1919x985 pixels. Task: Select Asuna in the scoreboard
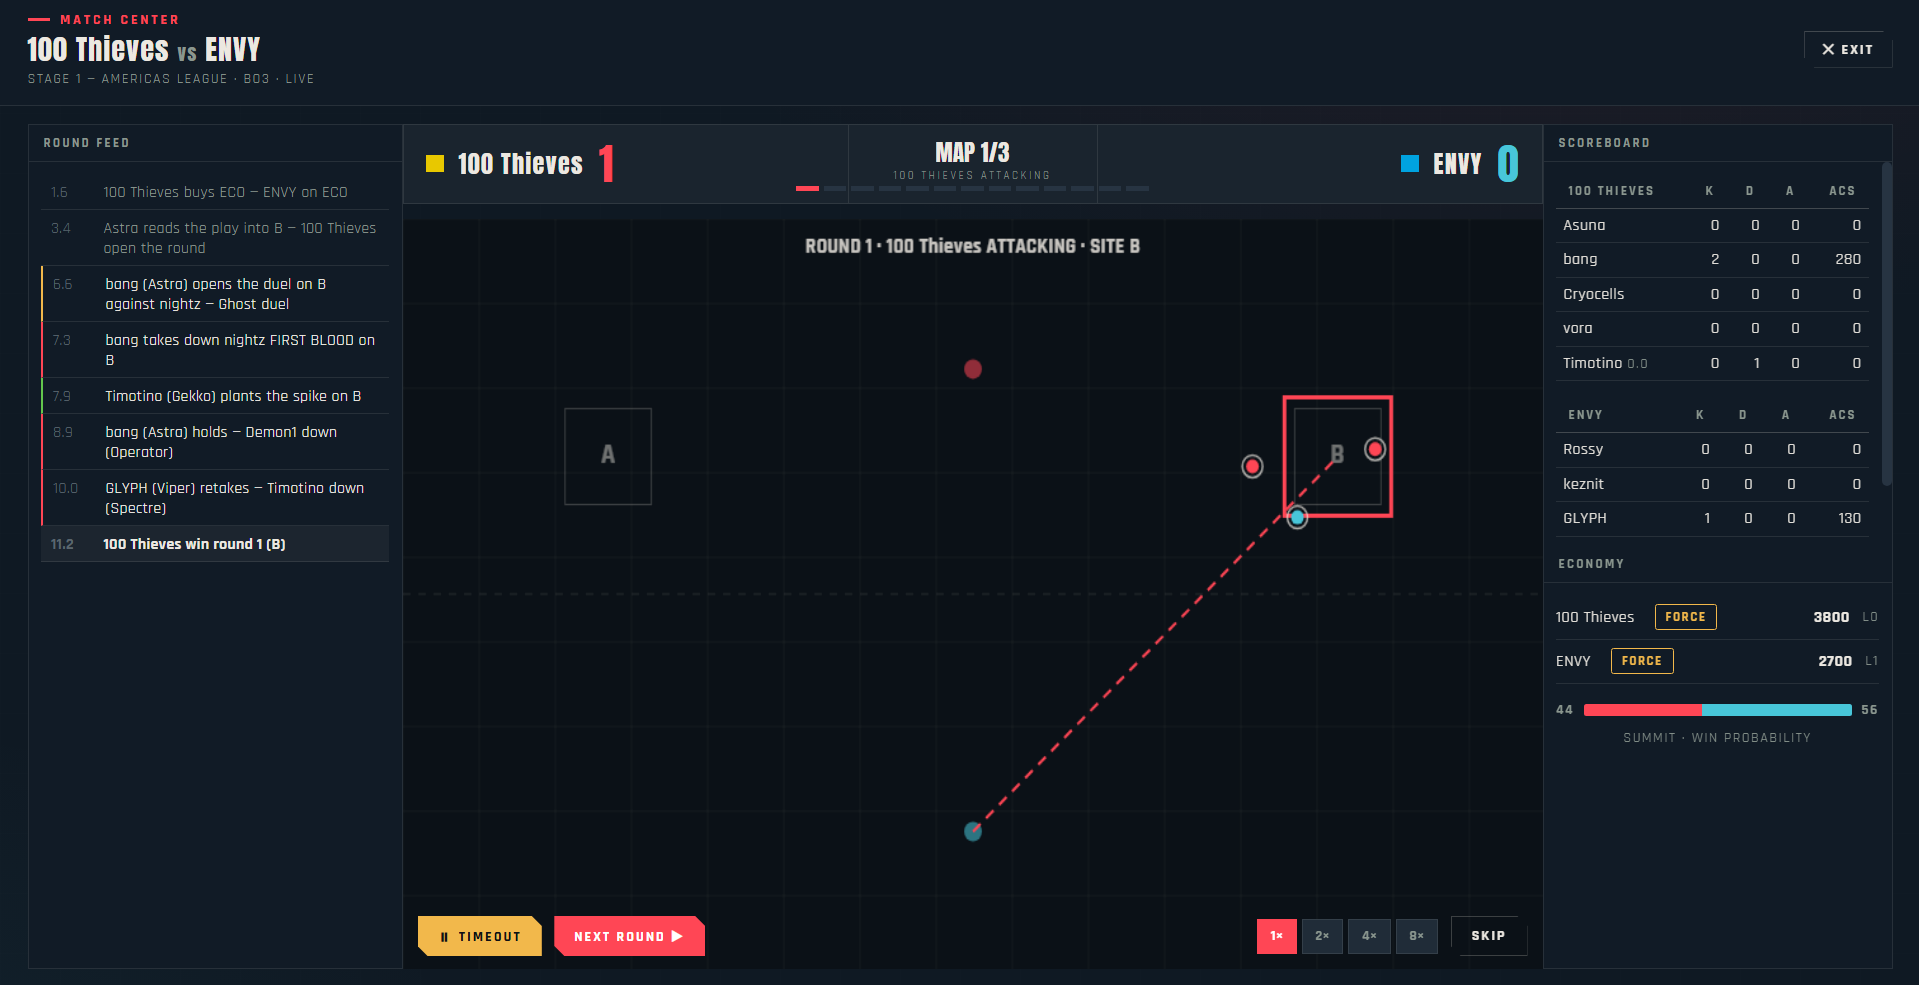(x=1713, y=225)
